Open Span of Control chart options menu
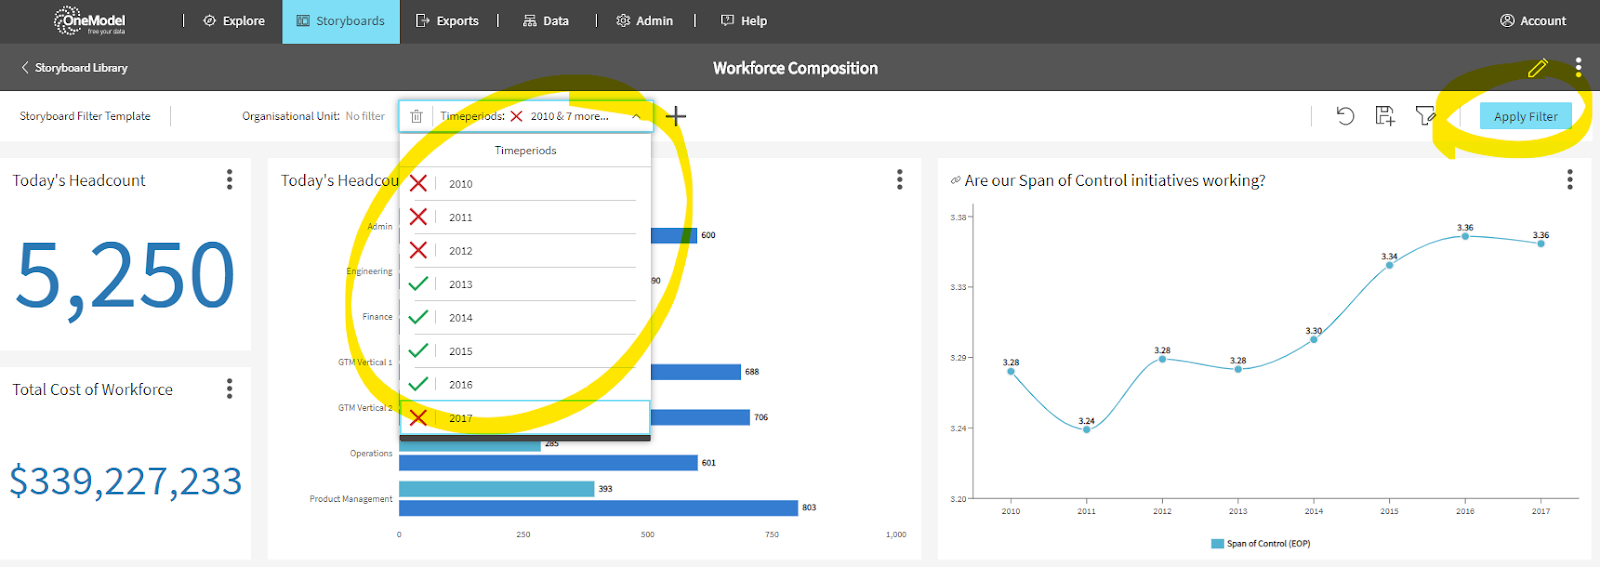This screenshot has height=567, width=1600. tap(1569, 179)
